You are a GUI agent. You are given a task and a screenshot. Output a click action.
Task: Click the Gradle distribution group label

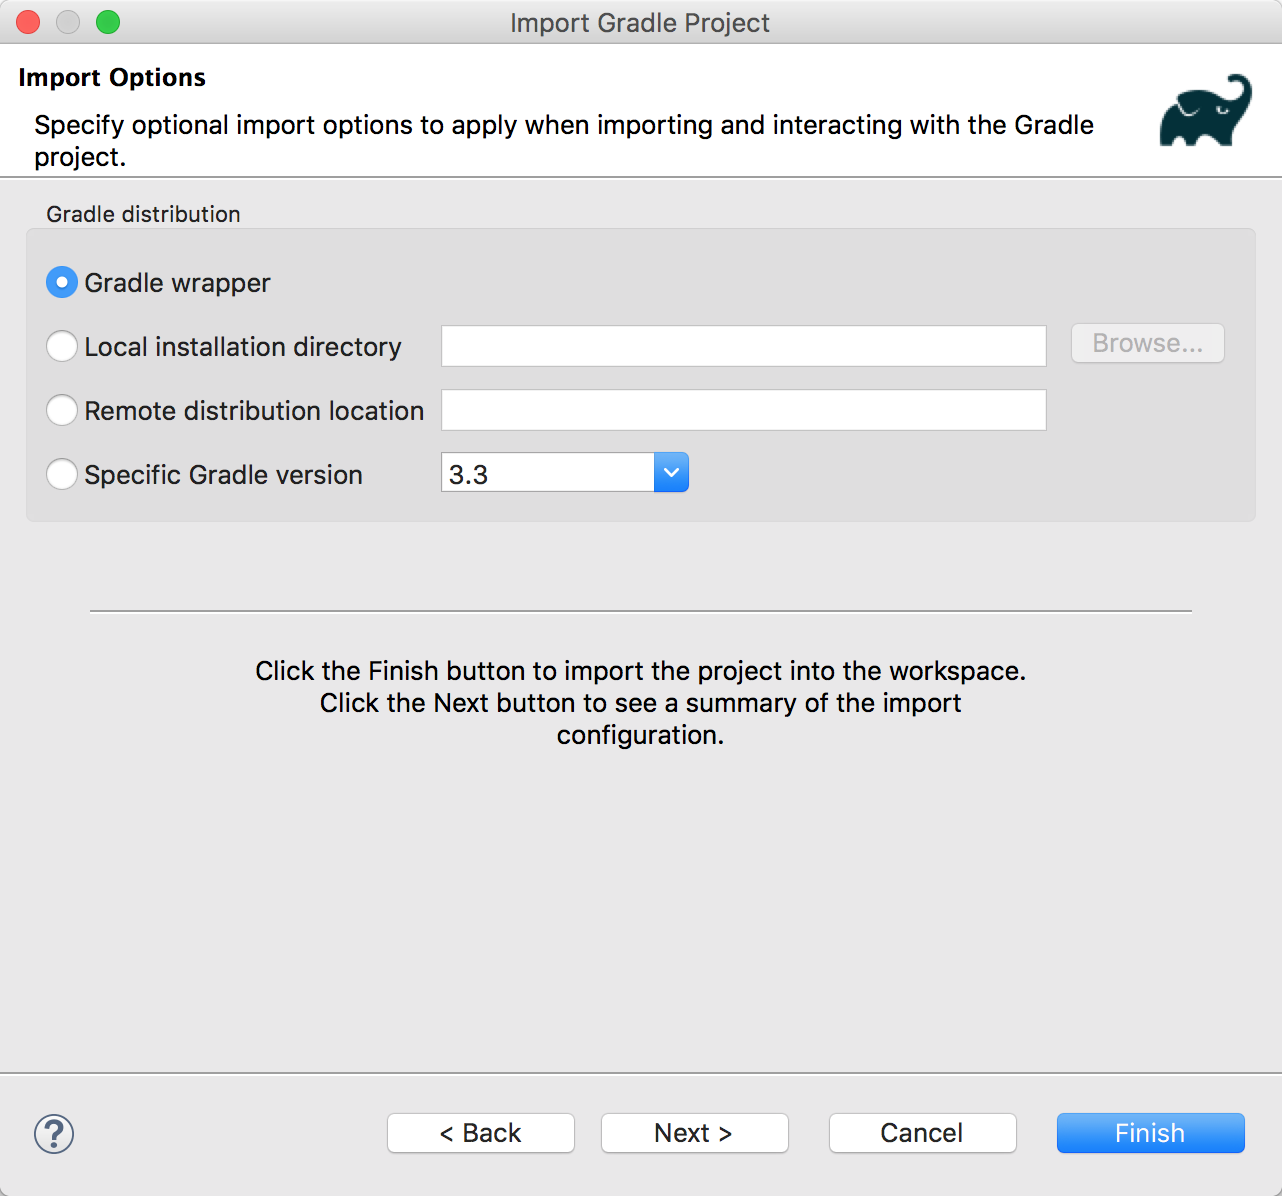[143, 214]
